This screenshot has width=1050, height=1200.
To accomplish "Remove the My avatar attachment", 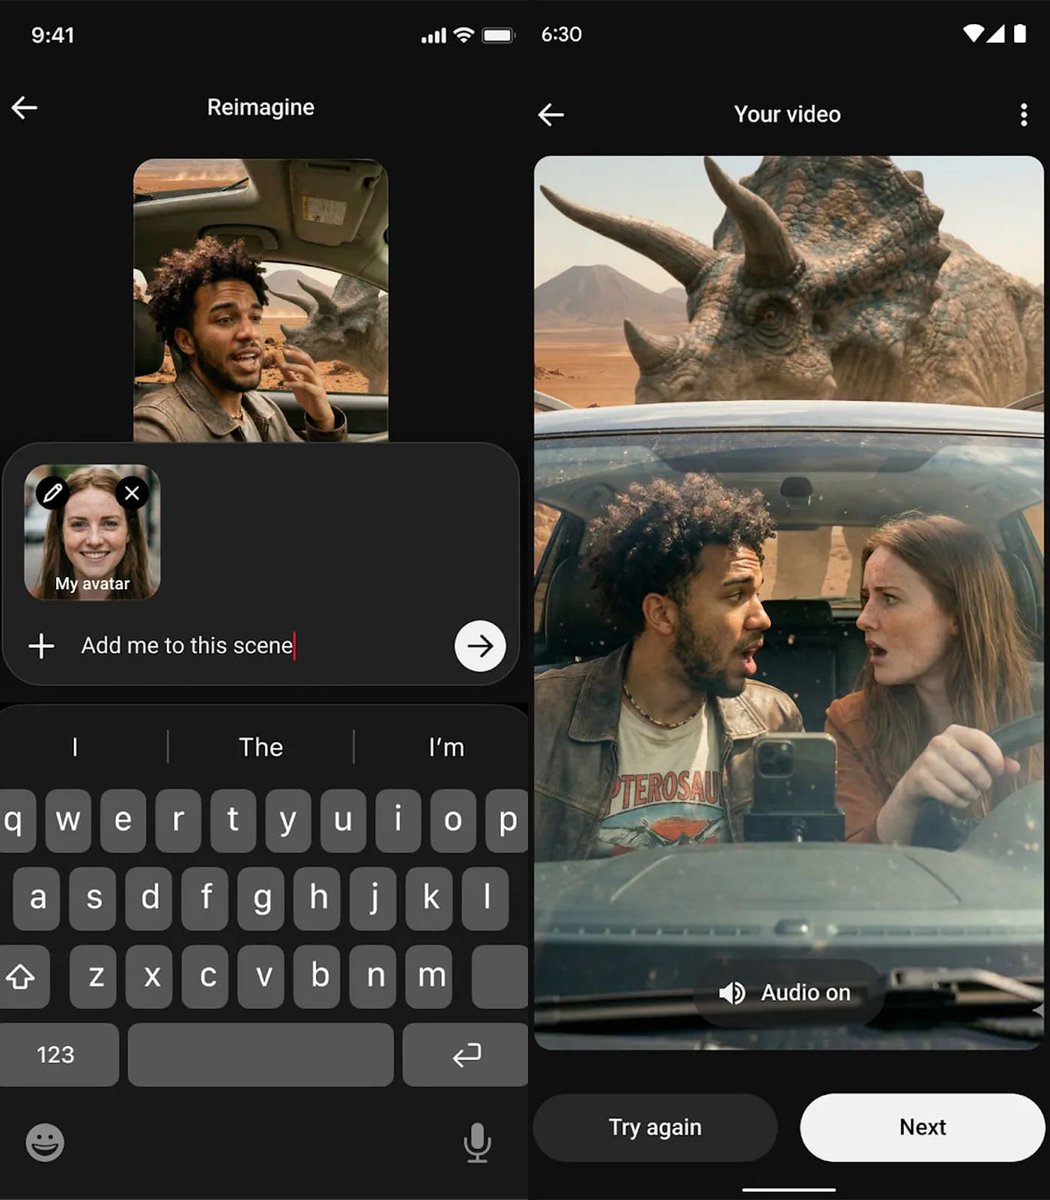I will (x=132, y=493).
